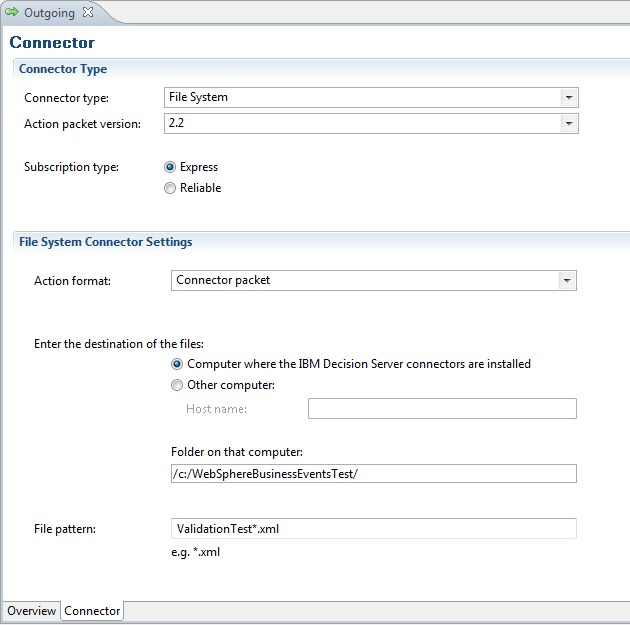
Task: Click the Host name text field
Action: 442,408
